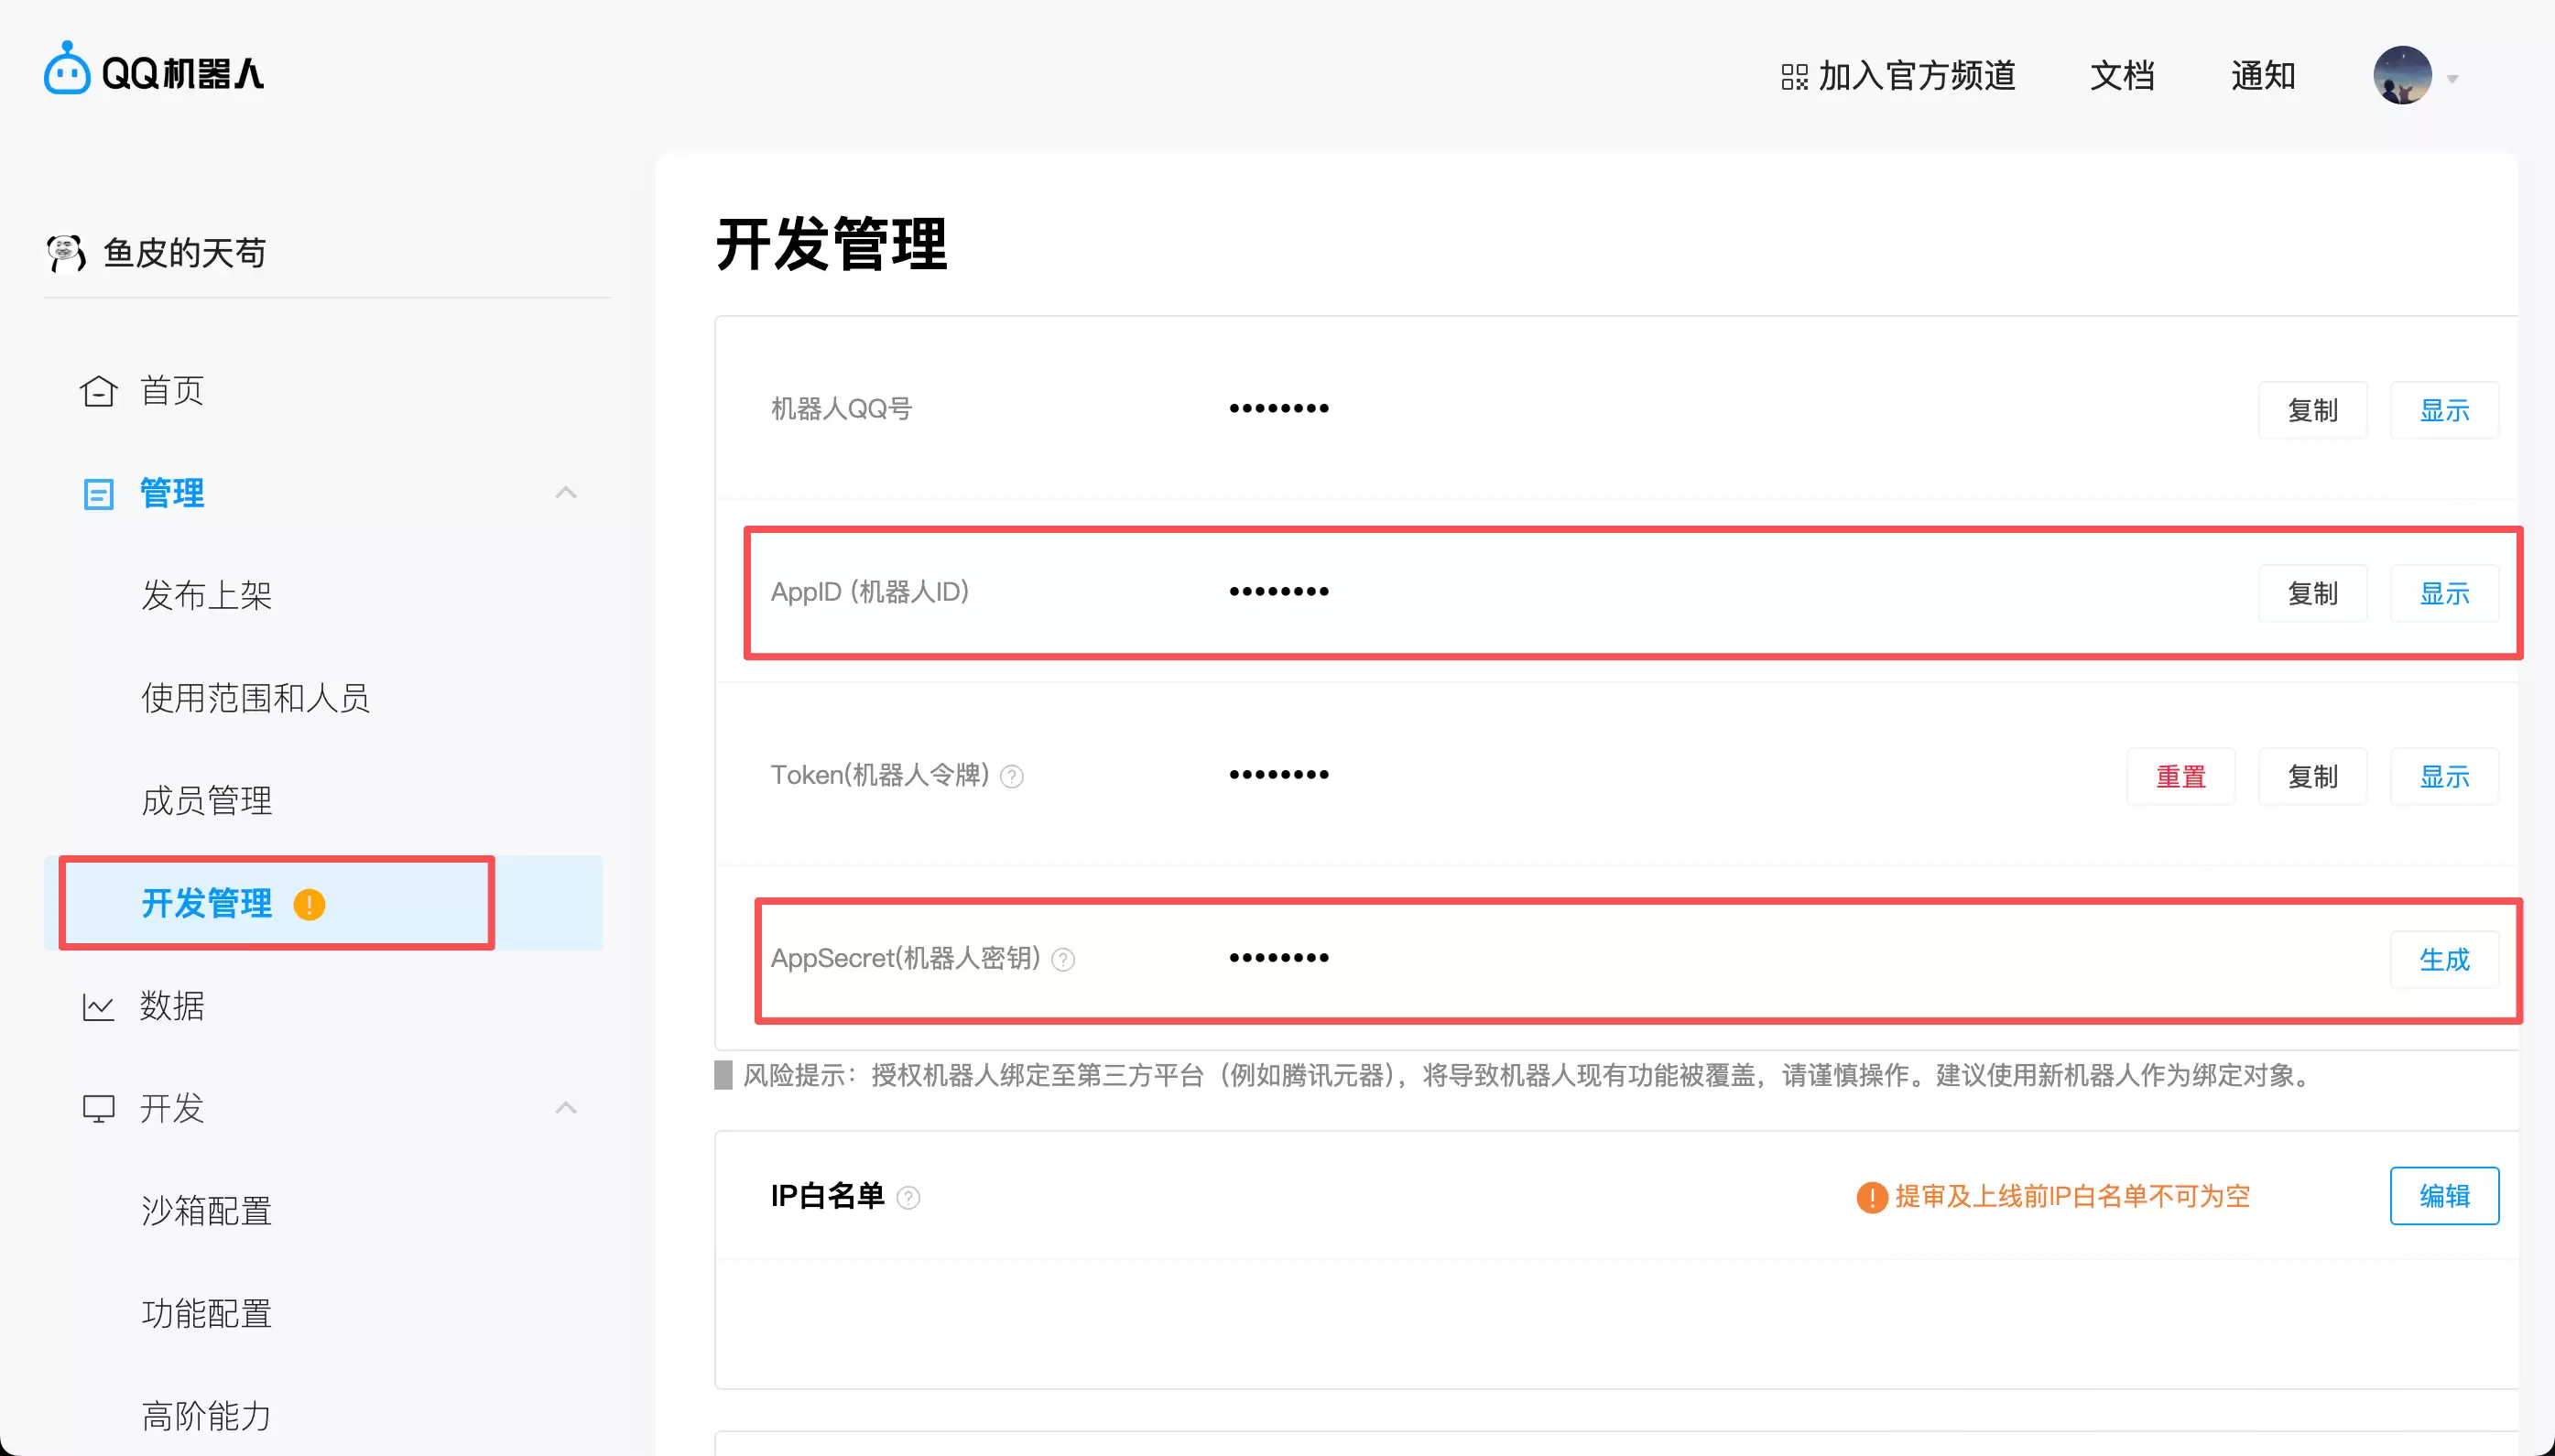Edit the IP白名单 with 编辑 button
The height and width of the screenshot is (1456, 2555).
[2444, 1196]
